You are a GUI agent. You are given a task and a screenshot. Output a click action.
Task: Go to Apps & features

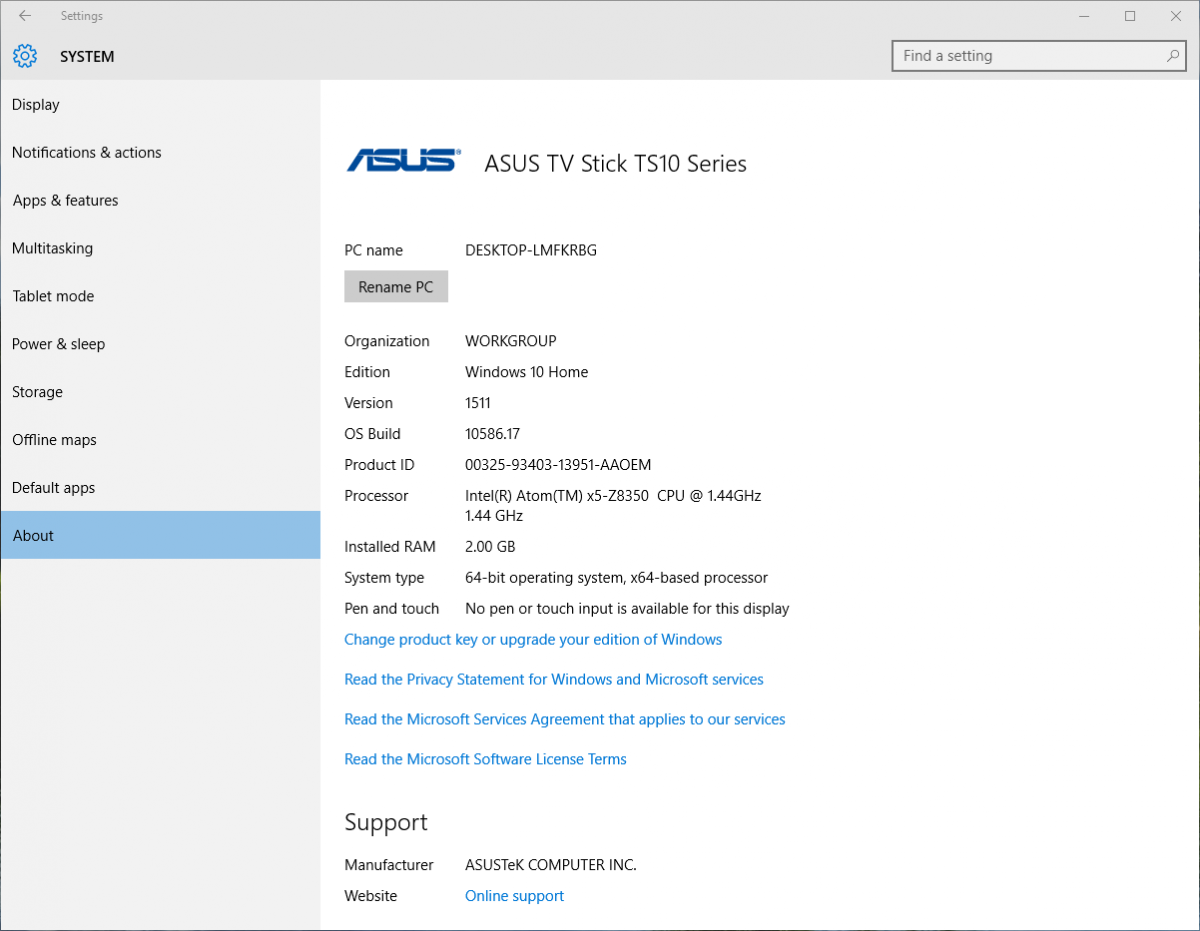pyautogui.click(x=160, y=201)
